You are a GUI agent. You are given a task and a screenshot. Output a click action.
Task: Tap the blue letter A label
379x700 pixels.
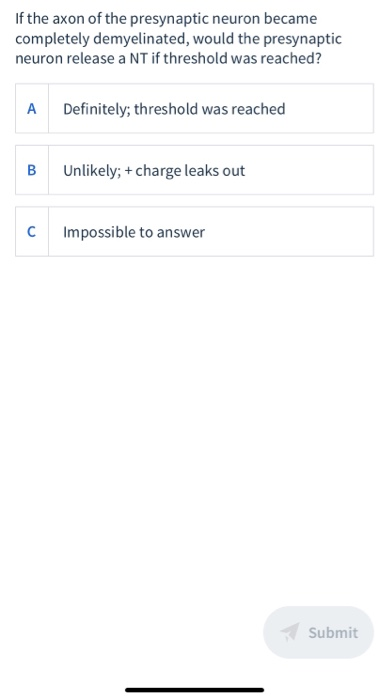click(32, 108)
